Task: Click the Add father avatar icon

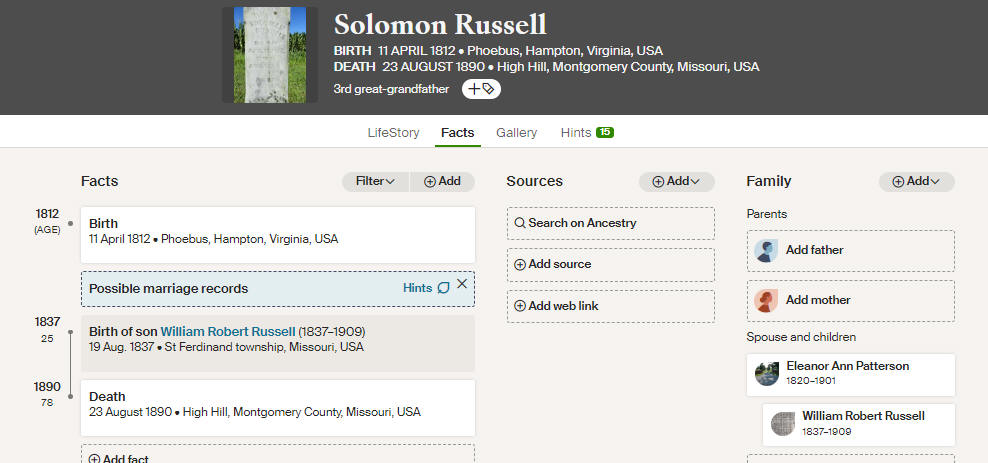Action: click(x=766, y=250)
